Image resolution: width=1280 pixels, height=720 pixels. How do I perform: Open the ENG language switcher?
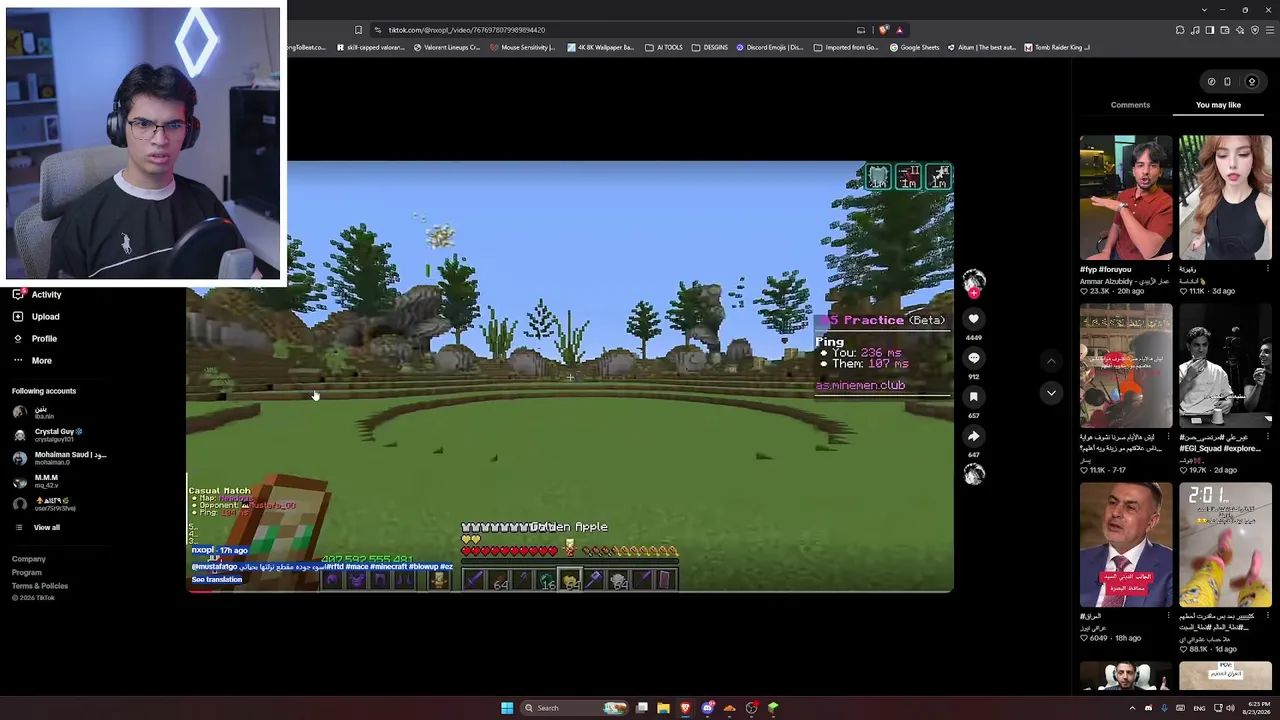click(x=1199, y=708)
